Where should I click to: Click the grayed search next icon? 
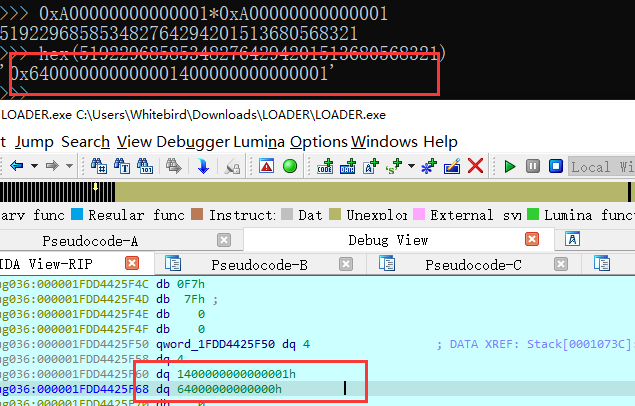(x=173, y=166)
